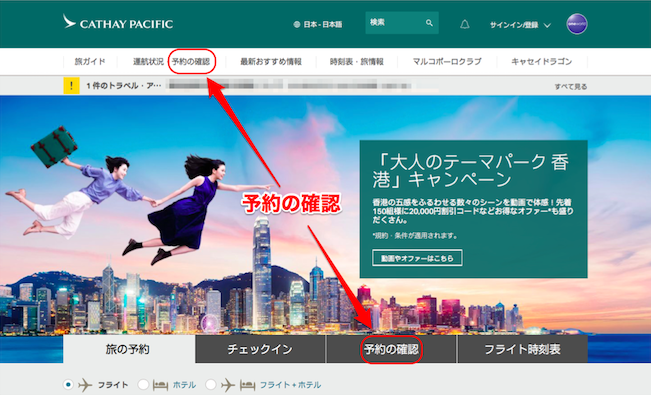Click the airplane icon beside フライト
This screenshot has height=395, width=651.
point(85,385)
